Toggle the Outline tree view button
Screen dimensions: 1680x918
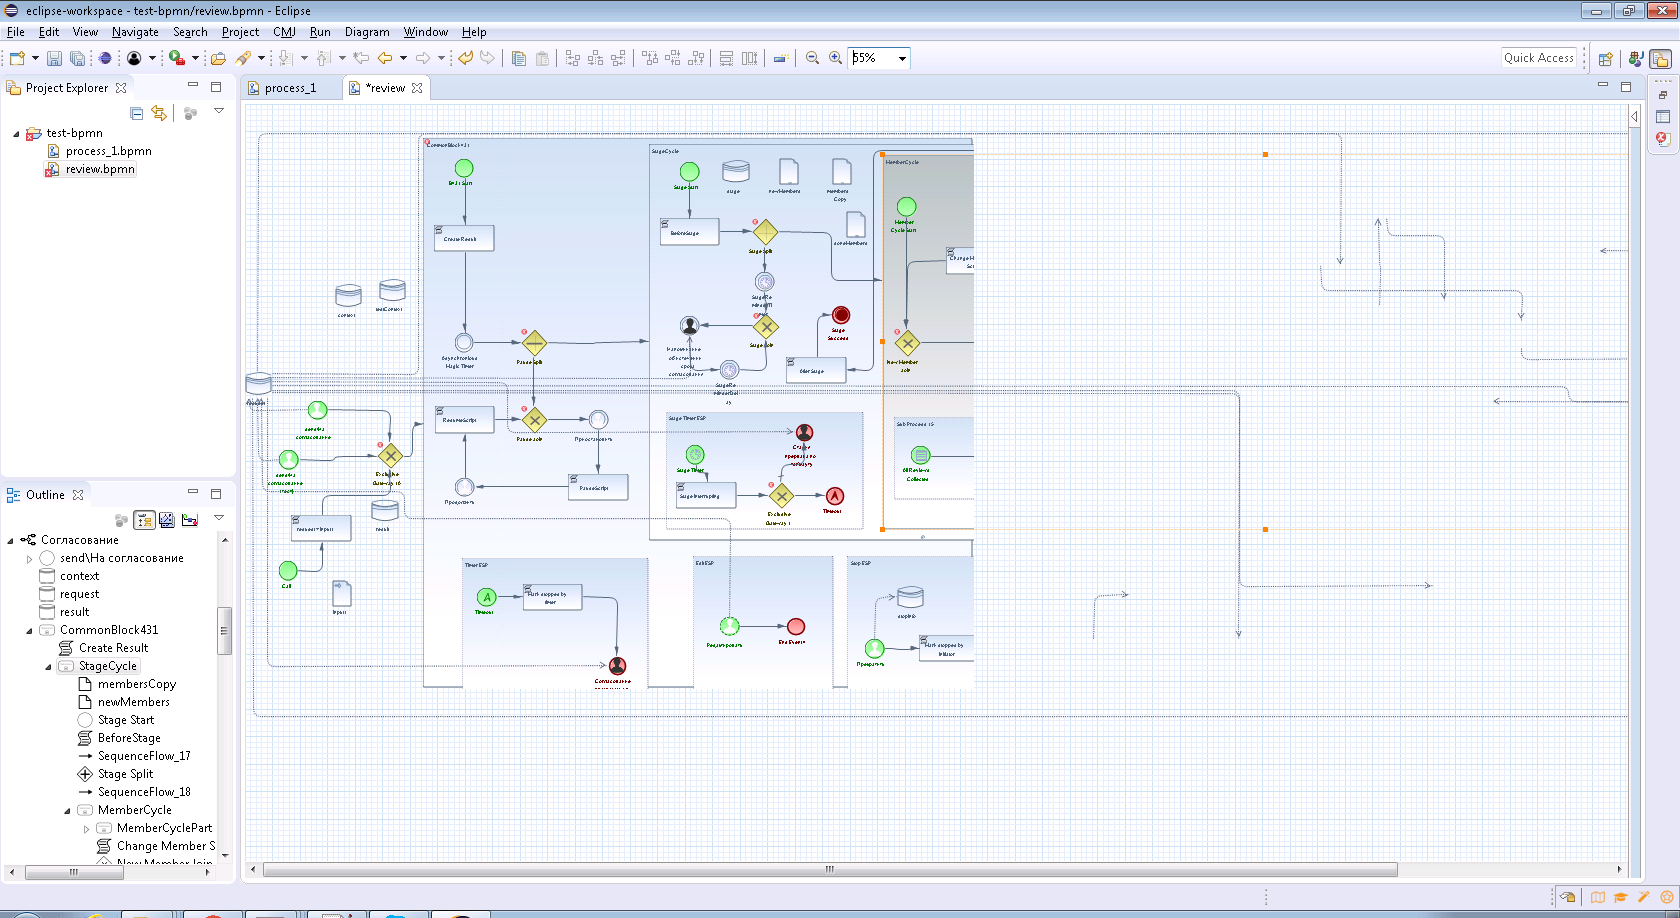[145, 519]
